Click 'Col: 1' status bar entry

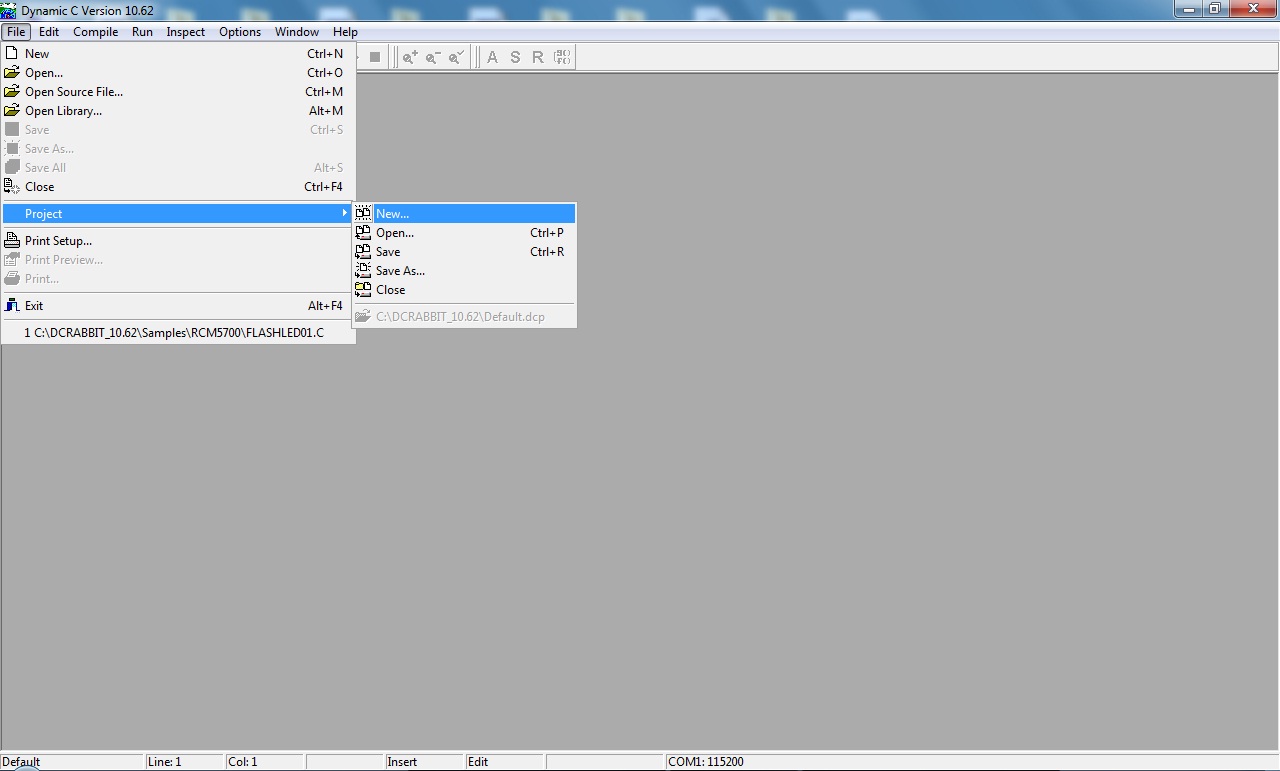point(243,762)
